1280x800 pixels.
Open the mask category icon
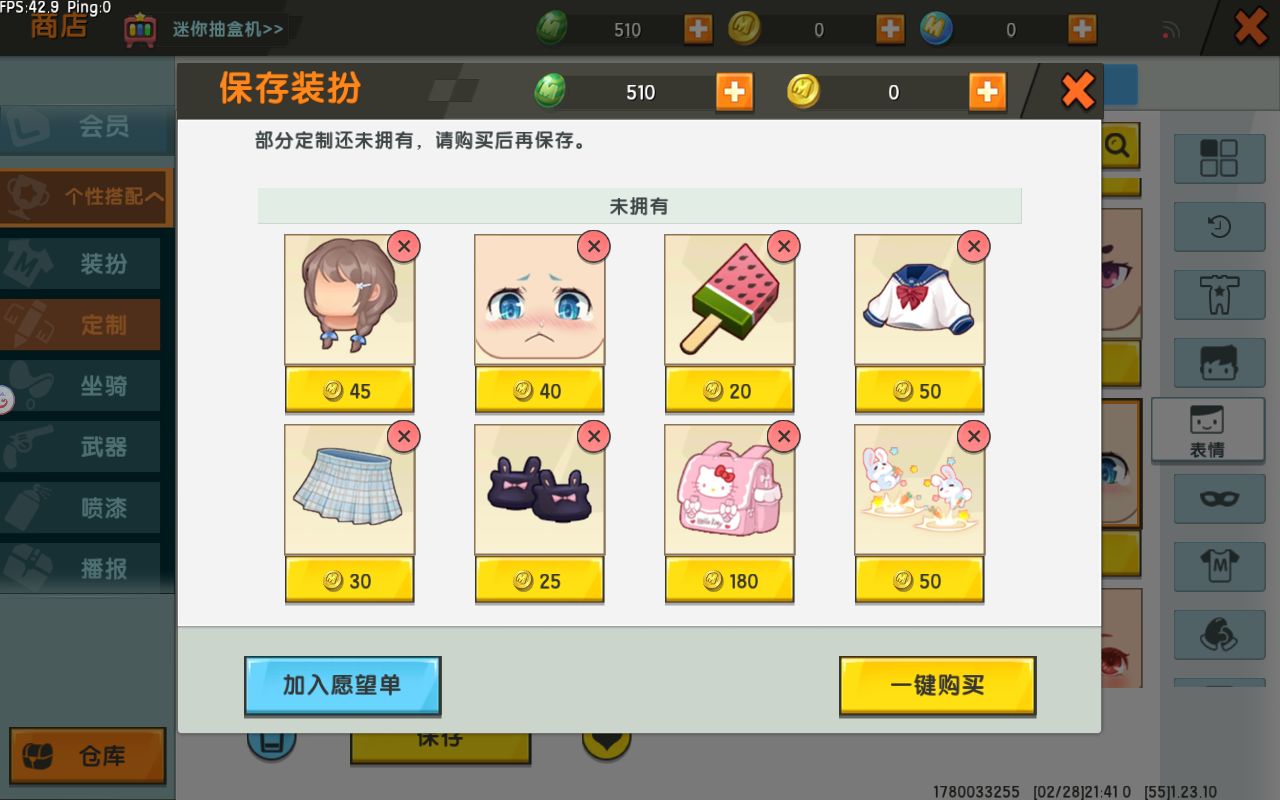click(x=1218, y=497)
